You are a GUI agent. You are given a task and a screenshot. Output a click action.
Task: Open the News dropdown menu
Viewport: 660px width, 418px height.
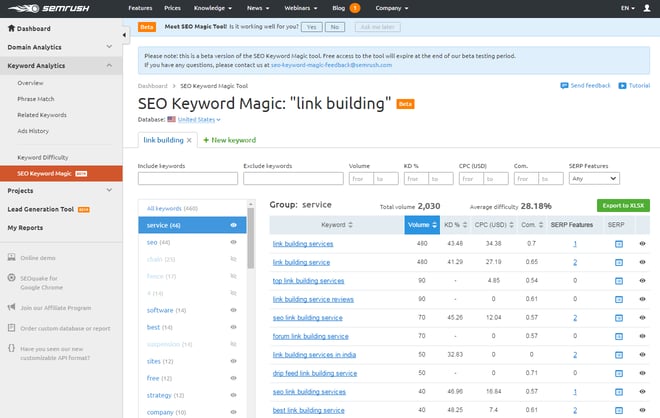pos(258,8)
